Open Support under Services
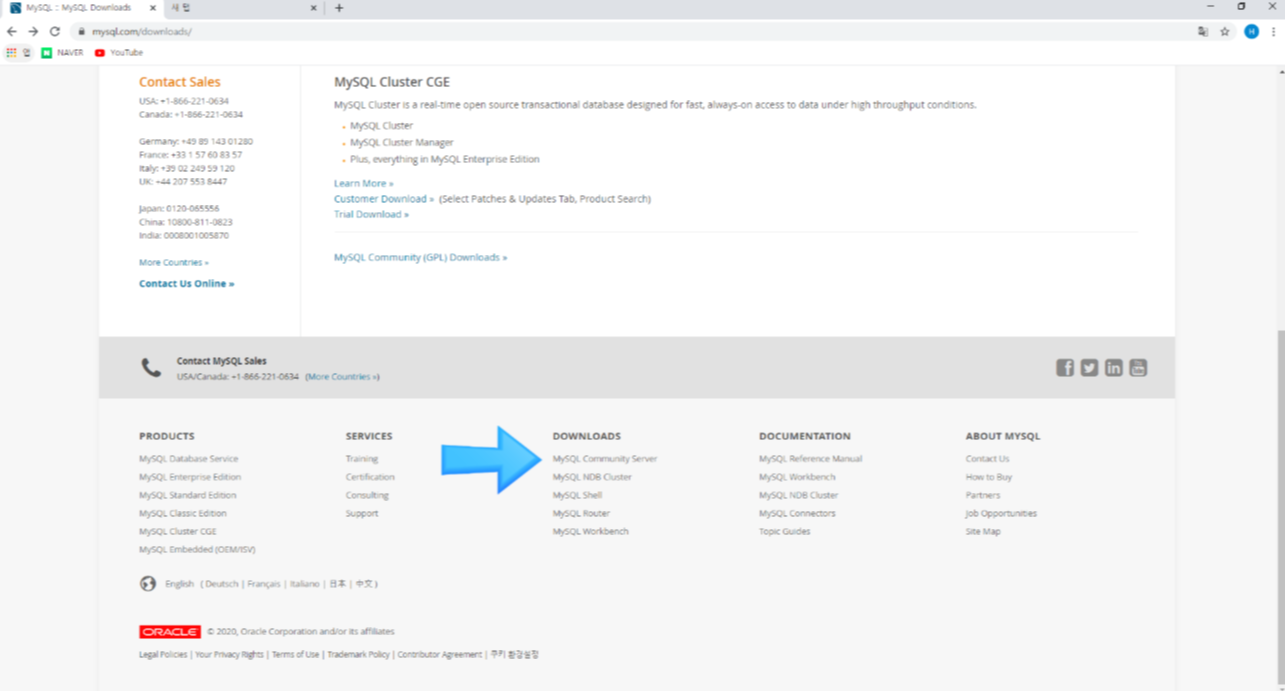1285x691 pixels. point(362,513)
